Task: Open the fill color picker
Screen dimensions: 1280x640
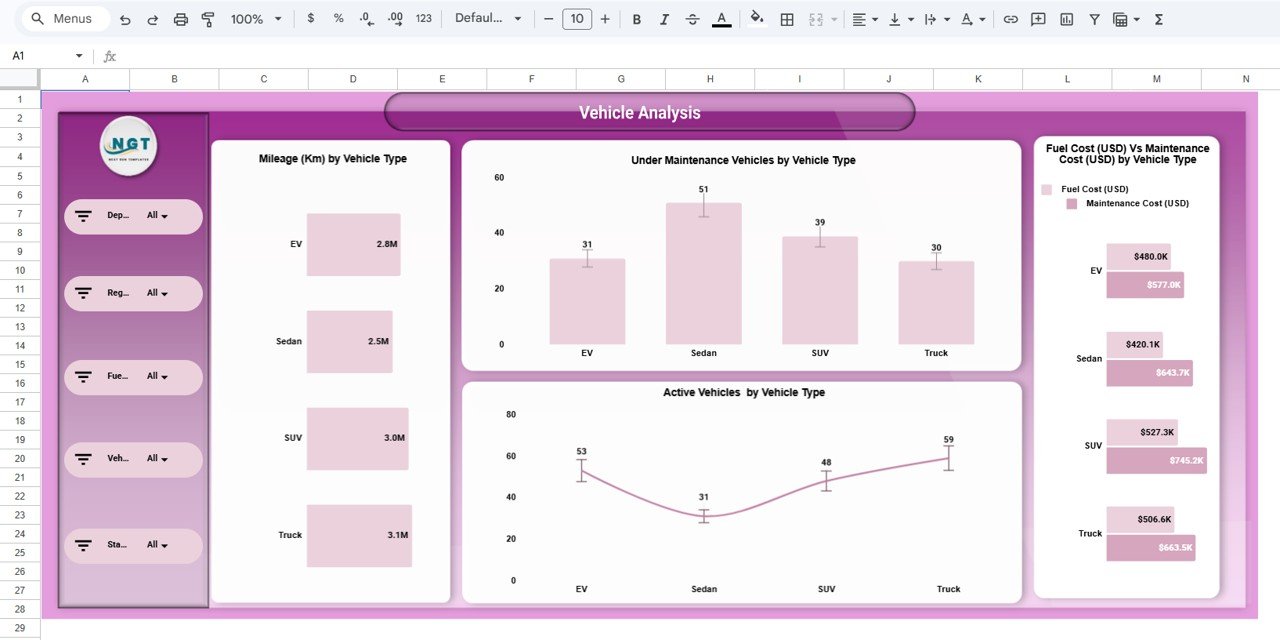Action: 756,19
